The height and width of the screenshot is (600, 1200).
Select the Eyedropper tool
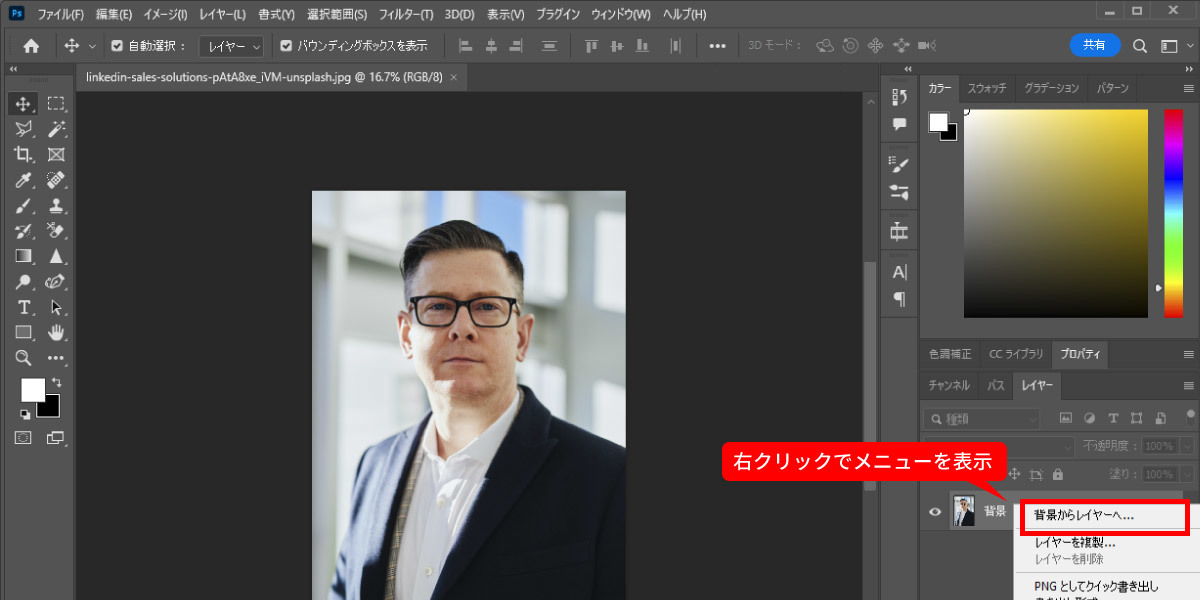coord(24,180)
